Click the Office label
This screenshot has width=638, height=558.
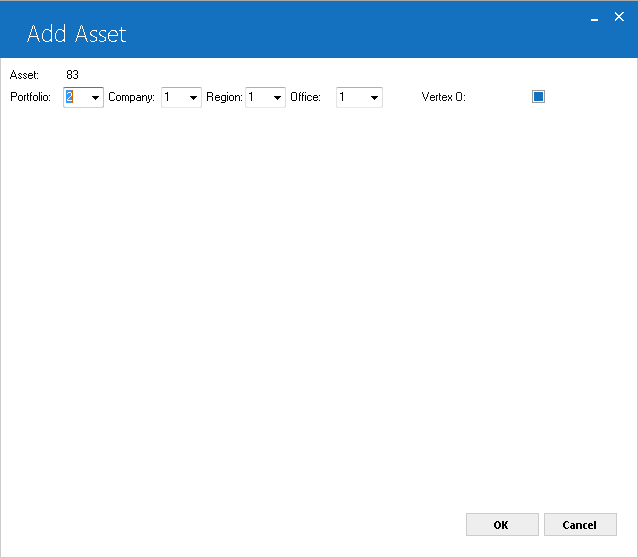coord(305,97)
